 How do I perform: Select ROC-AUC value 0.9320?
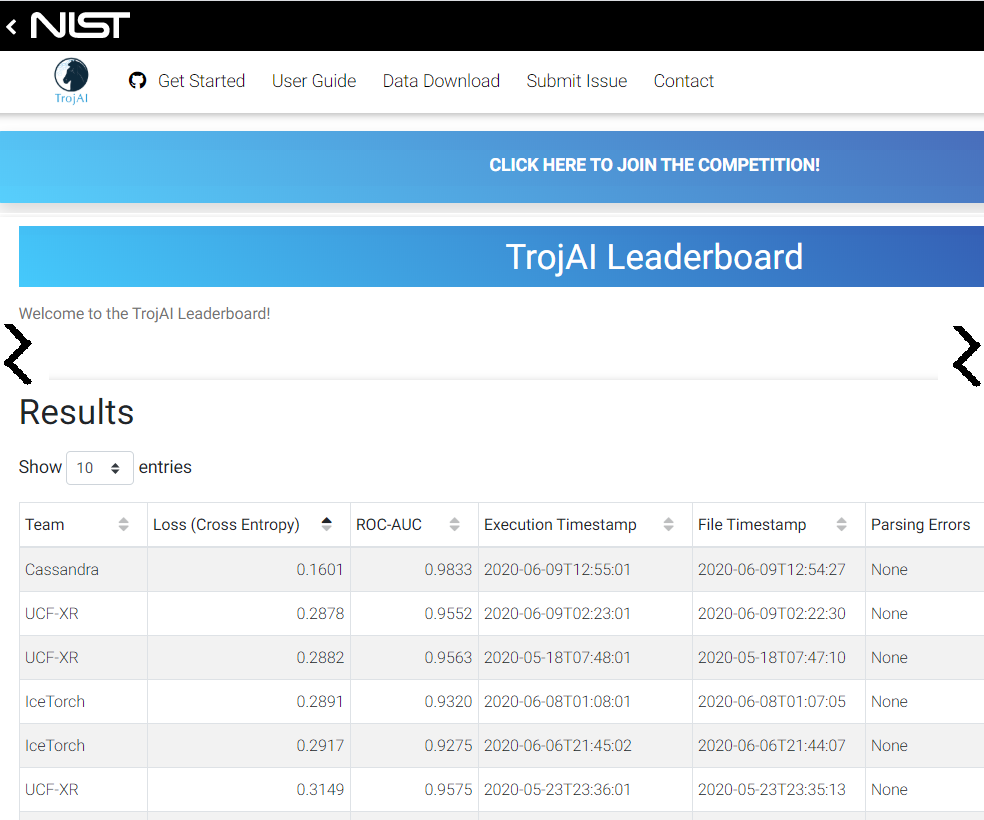pos(448,701)
